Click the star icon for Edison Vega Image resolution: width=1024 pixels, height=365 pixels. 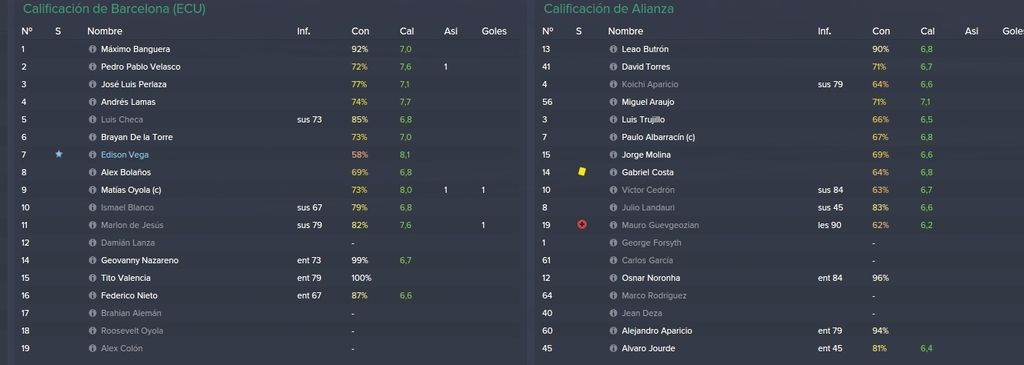pos(59,154)
